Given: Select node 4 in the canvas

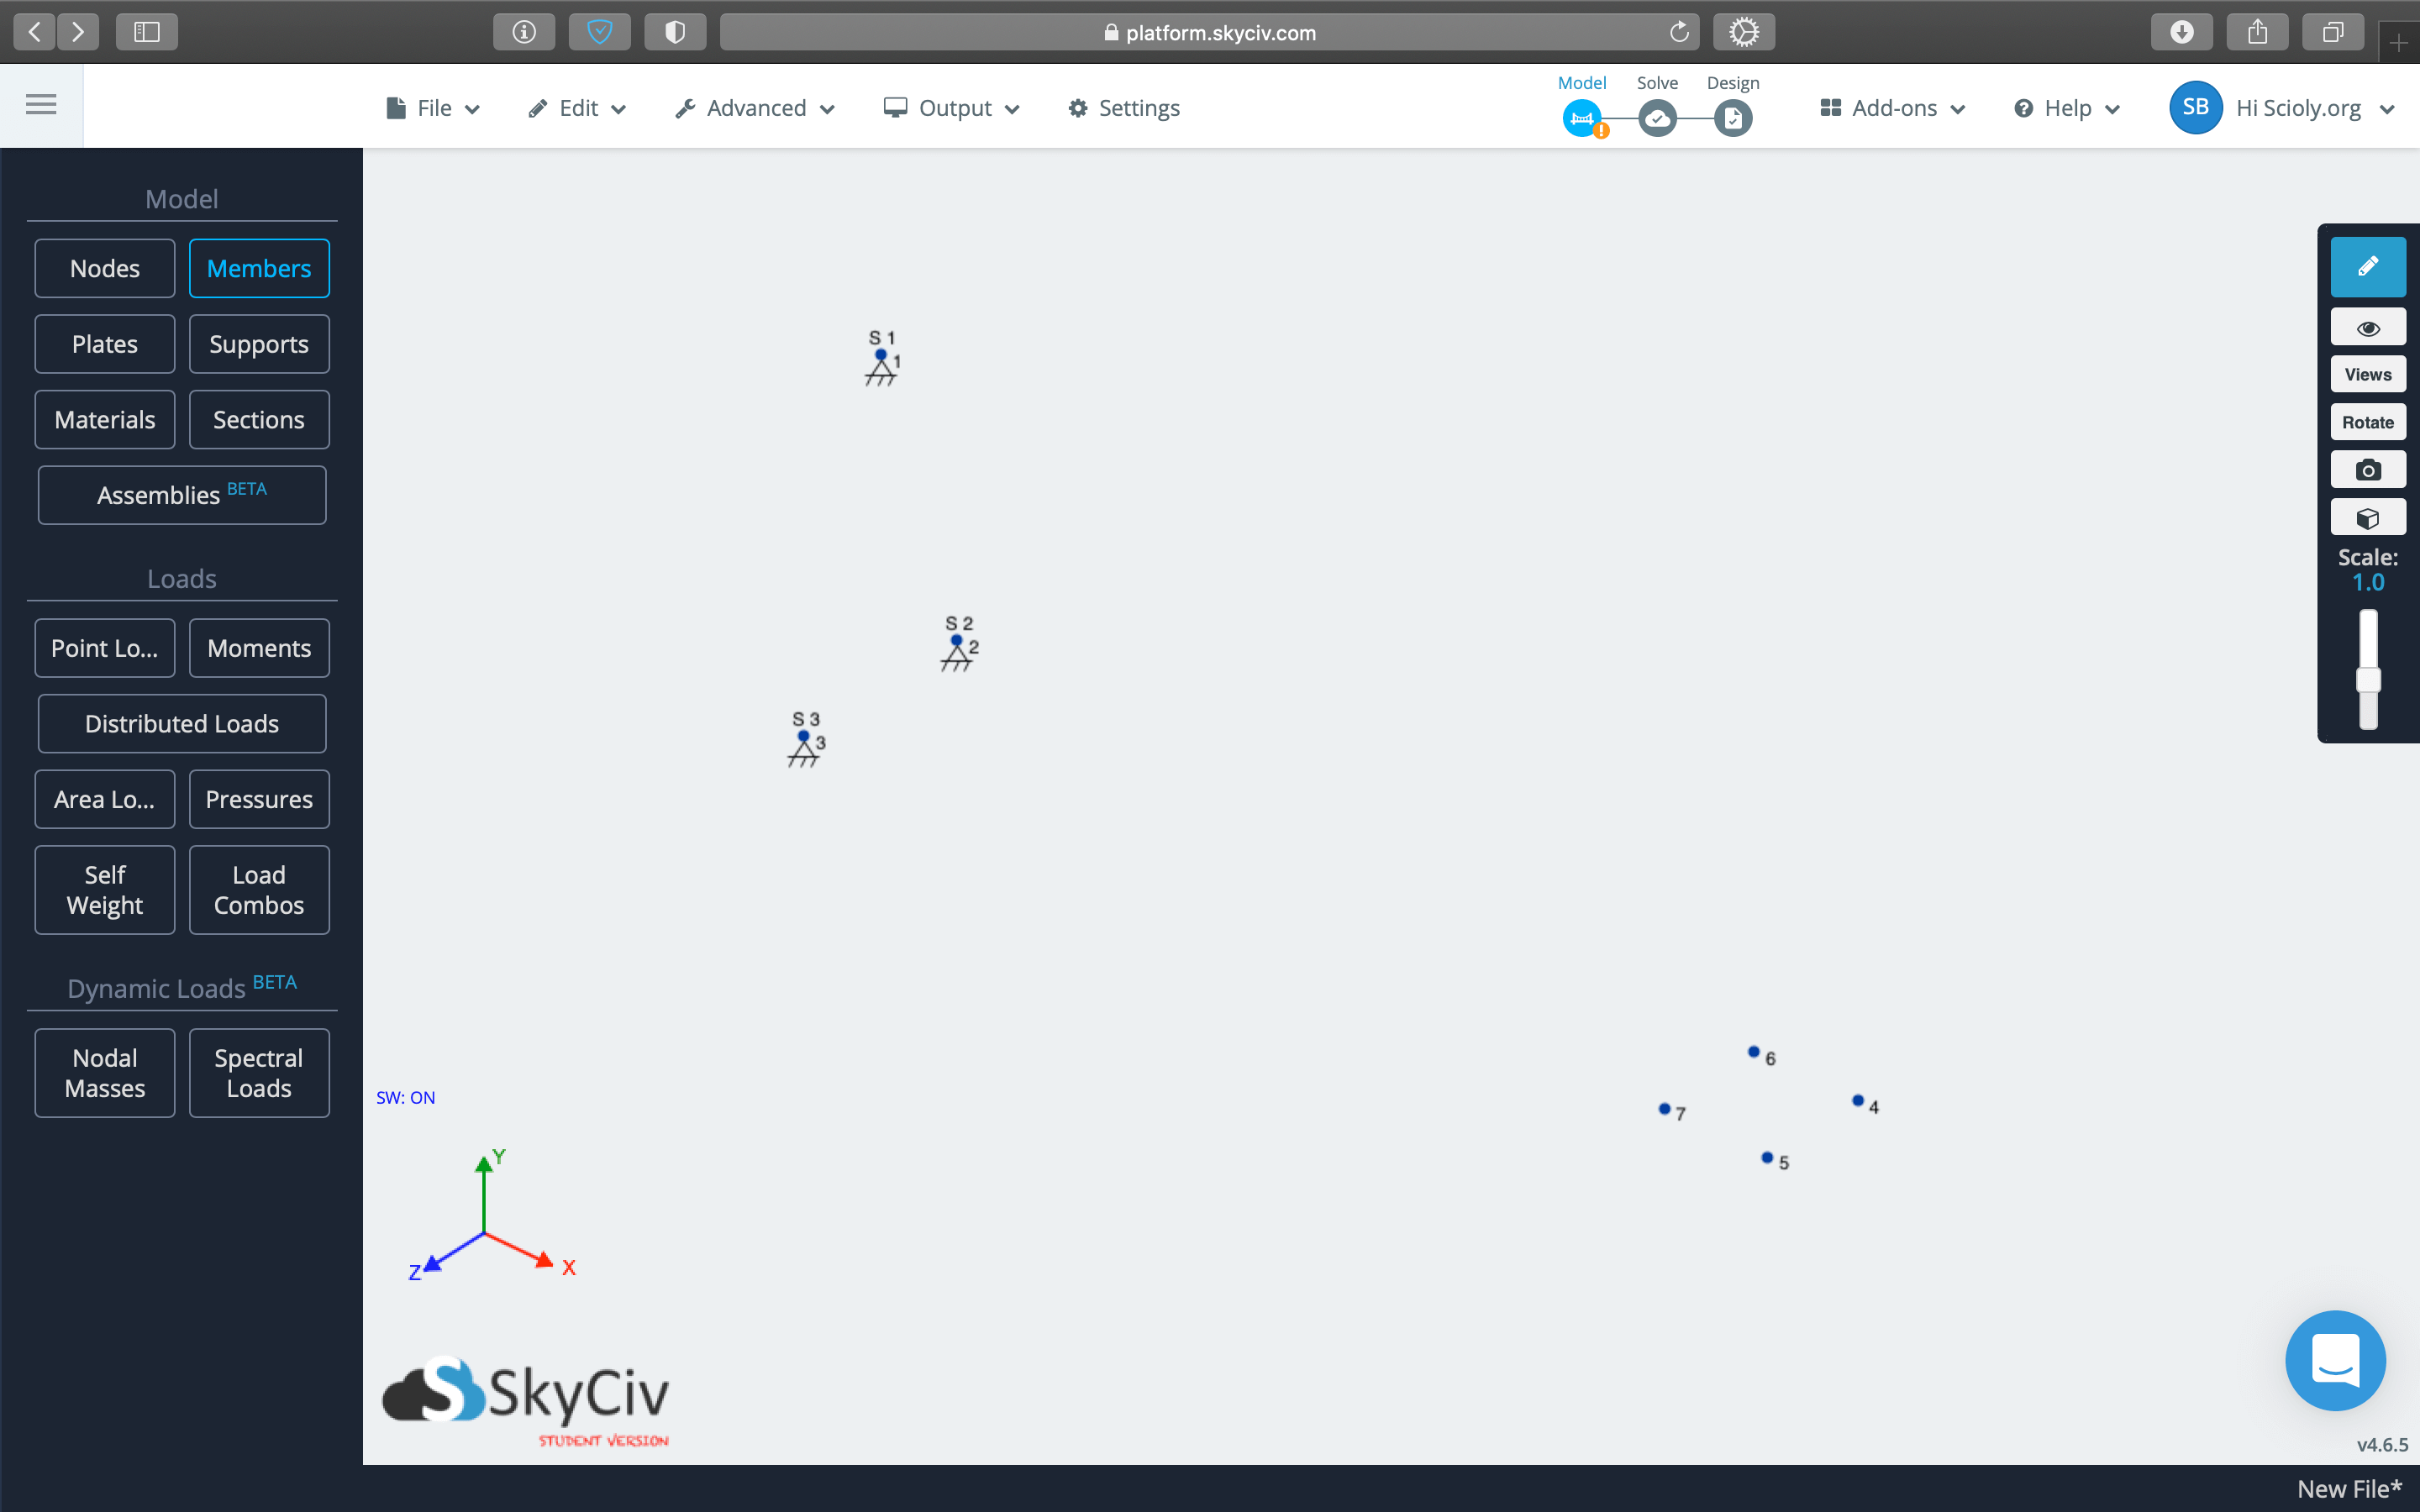Looking at the screenshot, I should pos(1858,1100).
